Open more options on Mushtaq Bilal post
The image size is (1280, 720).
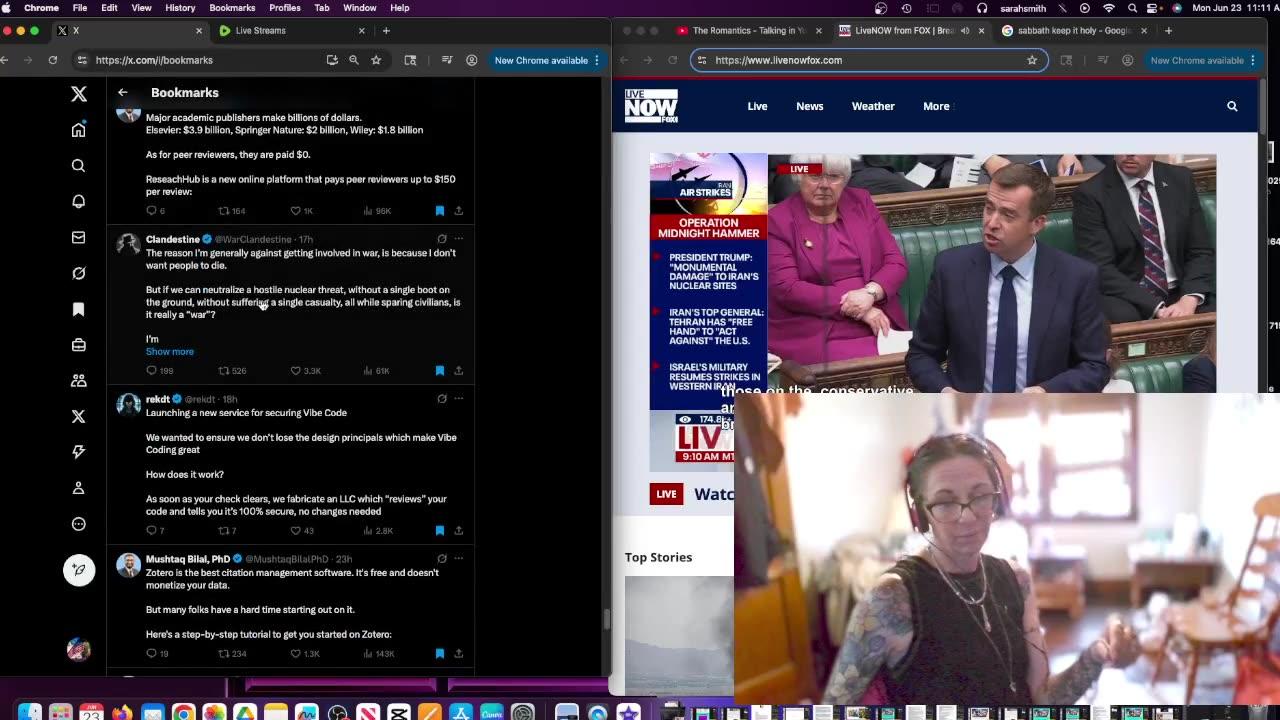(x=459, y=559)
